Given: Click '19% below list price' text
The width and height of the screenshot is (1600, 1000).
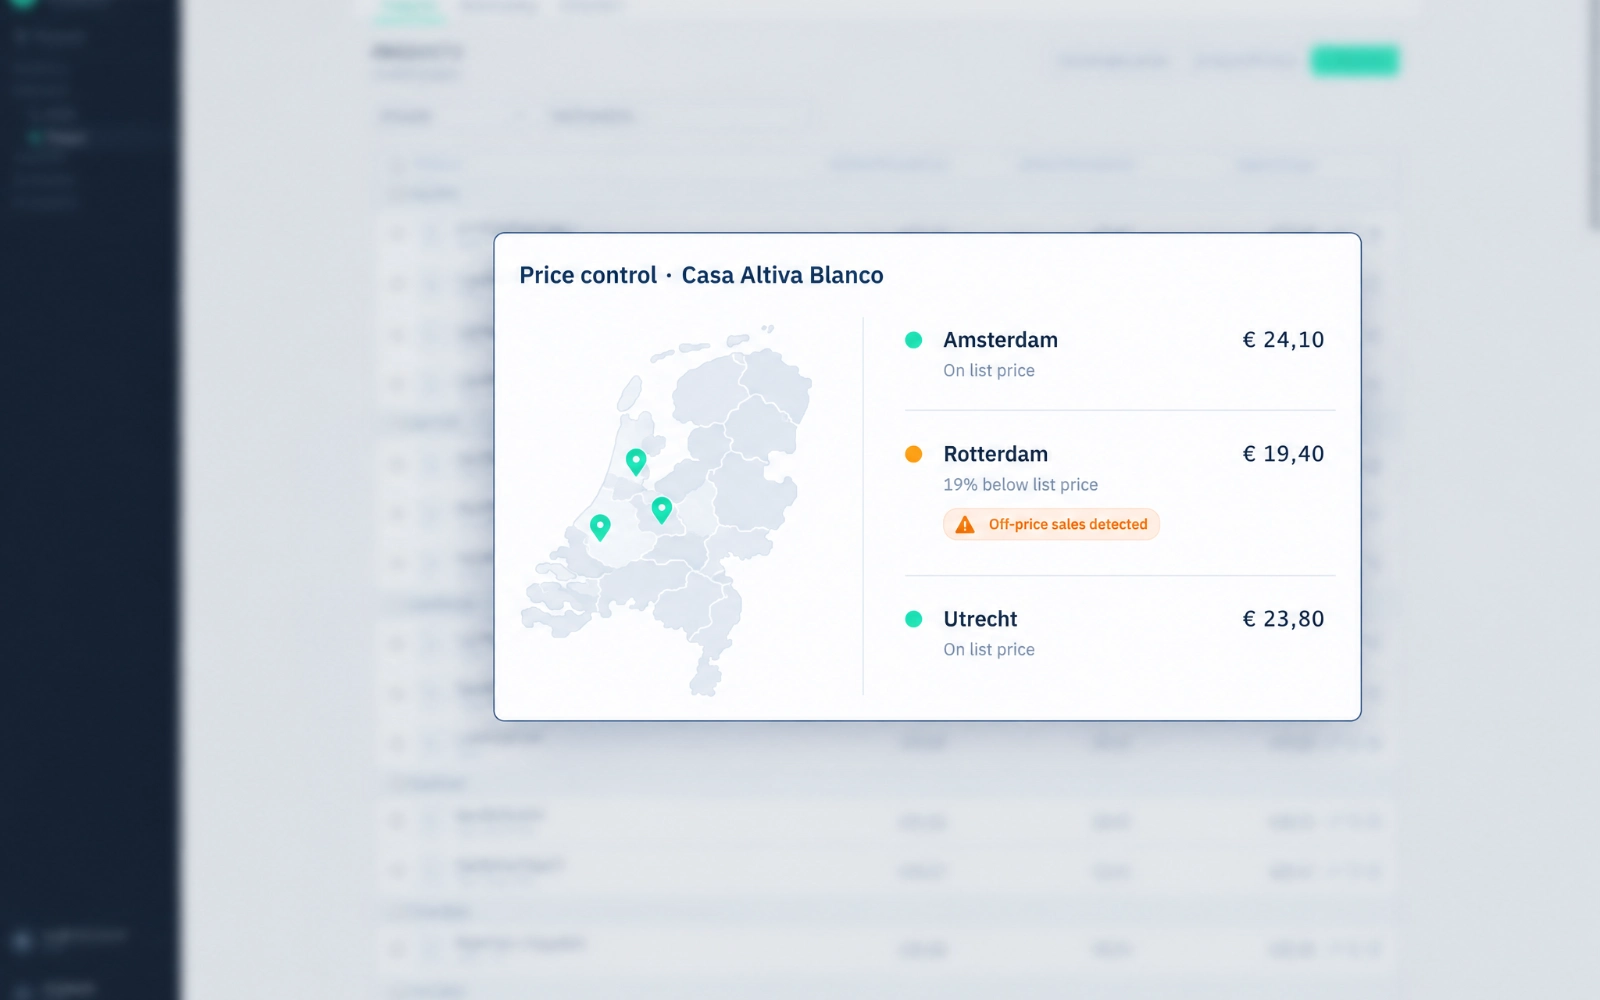Looking at the screenshot, I should tap(1020, 484).
